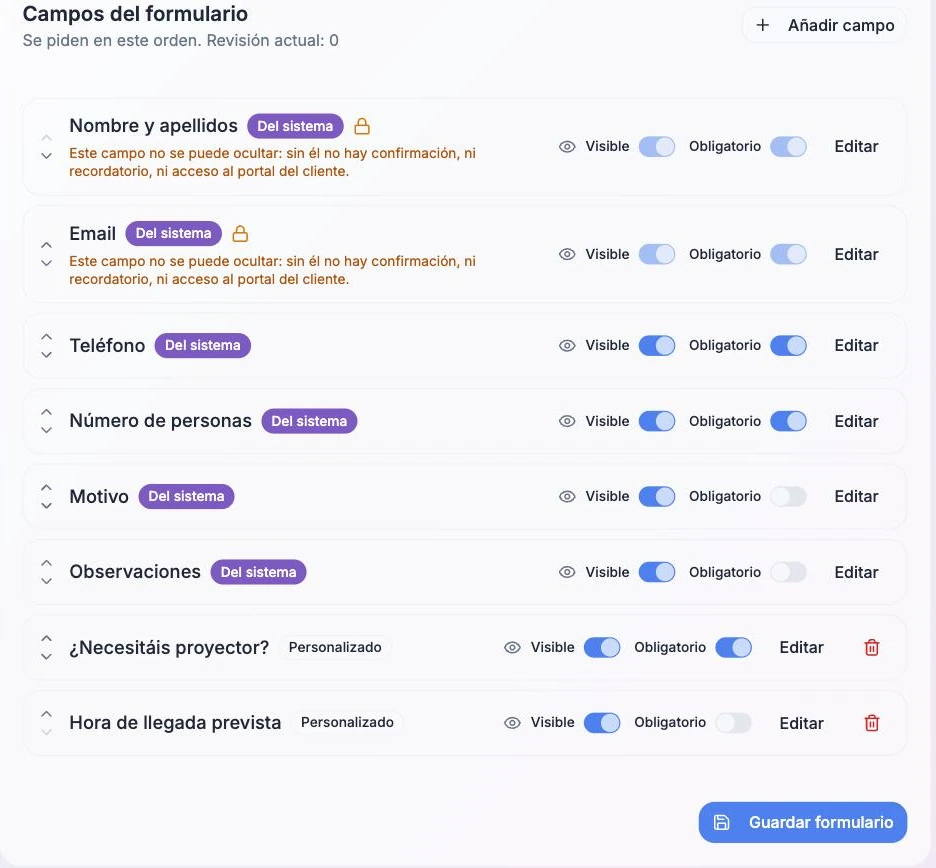The width and height of the screenshot is (936, 868).
Task: Open Editar for Nombre y apellidos
Action: pos(856,146)
